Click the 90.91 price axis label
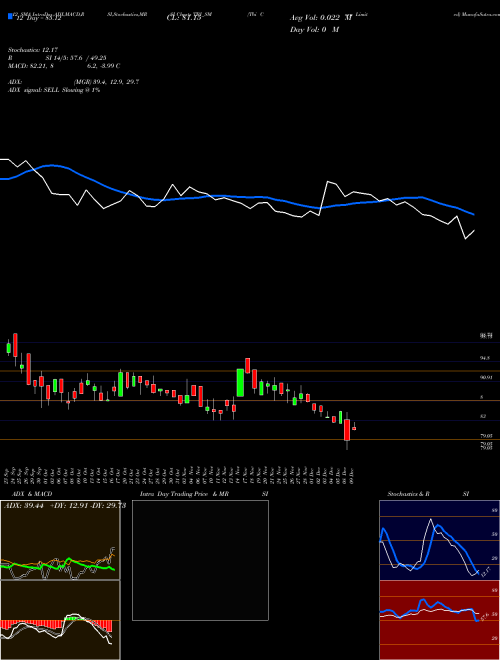The width and height of the screenshot is (500, 660). point(486,378)
